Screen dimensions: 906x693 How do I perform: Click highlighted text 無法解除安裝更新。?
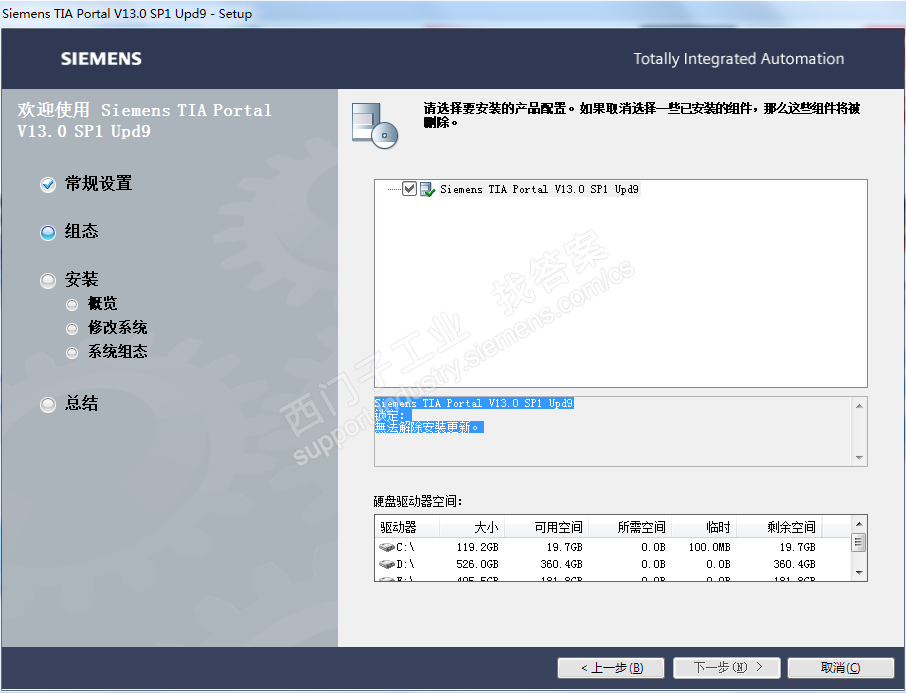click(x=429, y=427)
